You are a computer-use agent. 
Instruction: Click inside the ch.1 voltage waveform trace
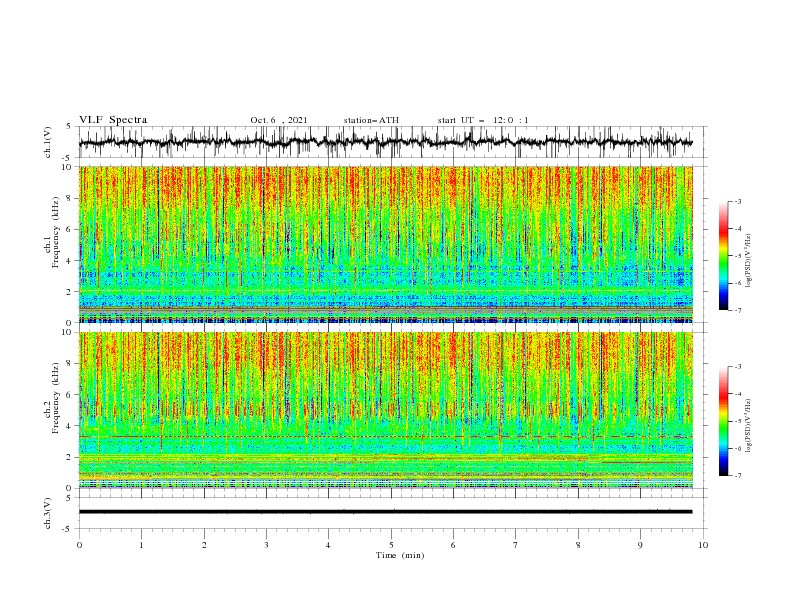pyautogui.click(x=385, y=142)
